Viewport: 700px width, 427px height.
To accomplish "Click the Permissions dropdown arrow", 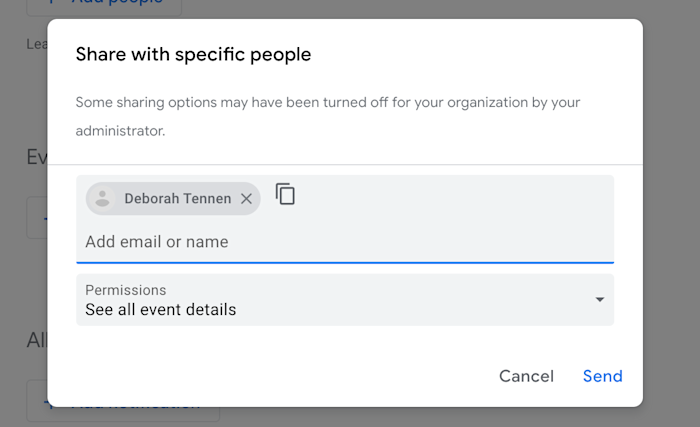I will click(599, 300).
